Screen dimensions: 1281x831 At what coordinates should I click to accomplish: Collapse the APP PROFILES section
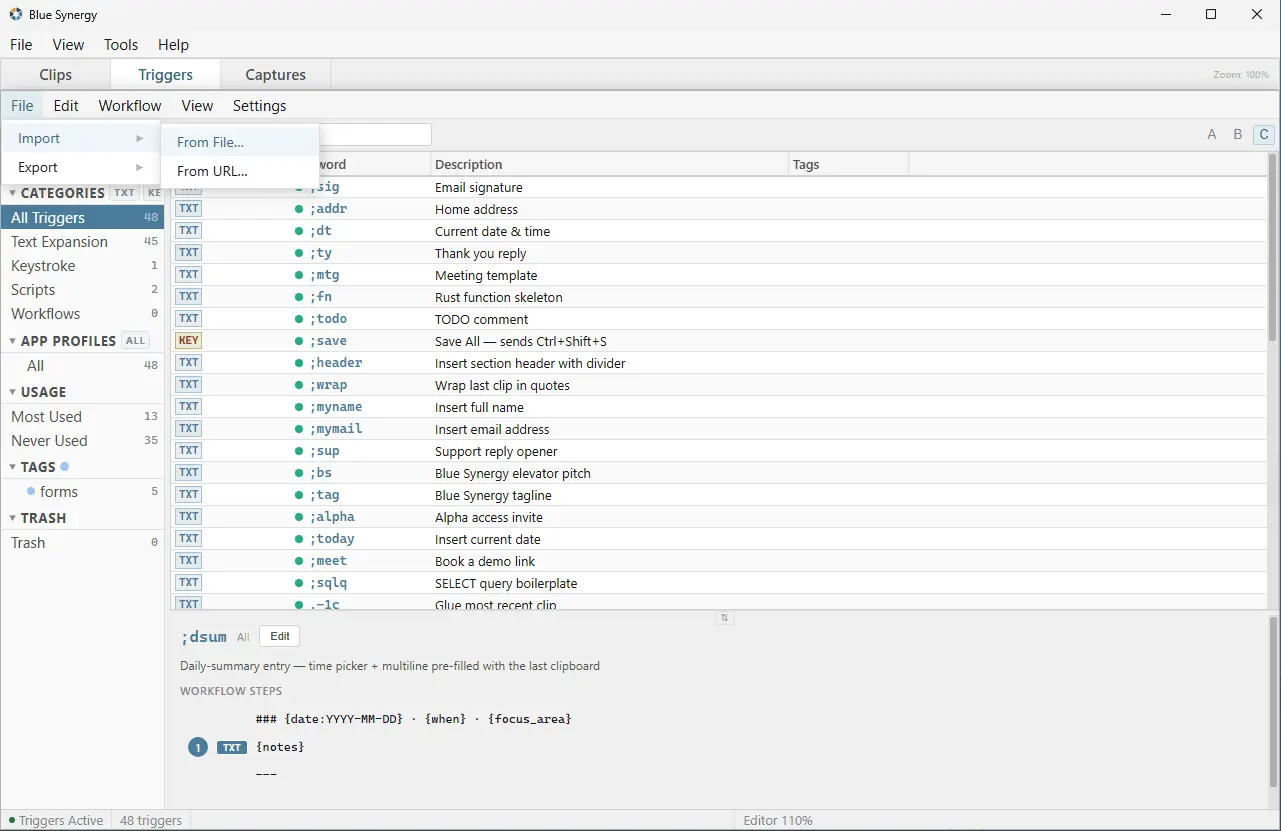pyautogui.click(x=13, y=341)
